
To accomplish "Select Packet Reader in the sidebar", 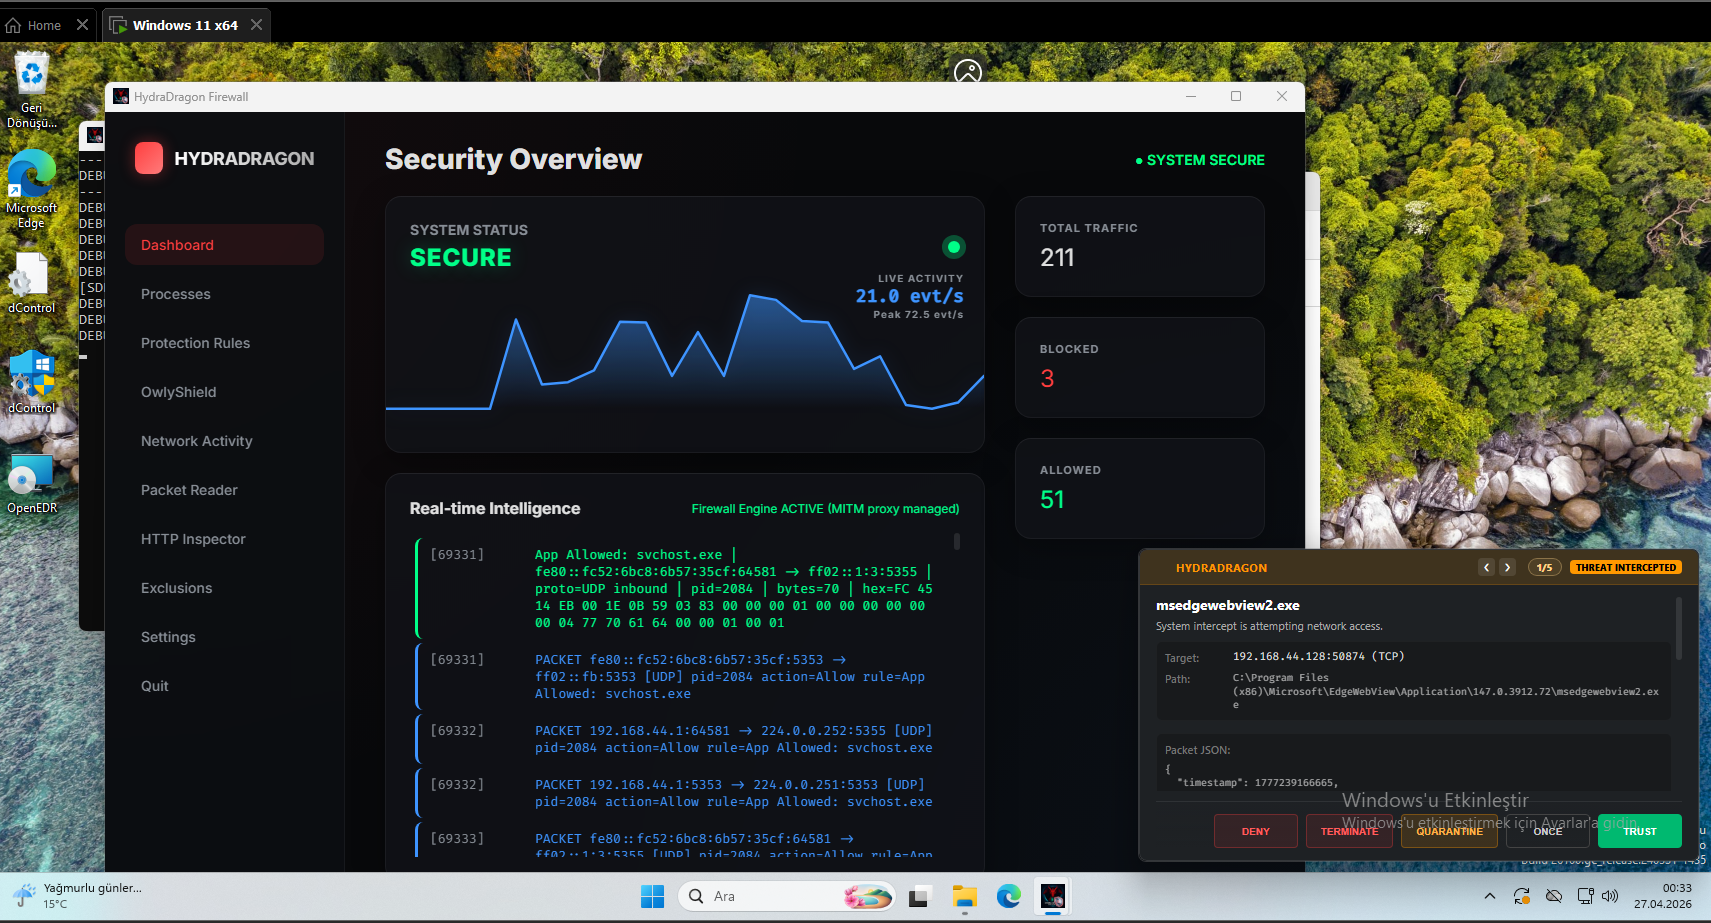I will click(x=189, y=490).
